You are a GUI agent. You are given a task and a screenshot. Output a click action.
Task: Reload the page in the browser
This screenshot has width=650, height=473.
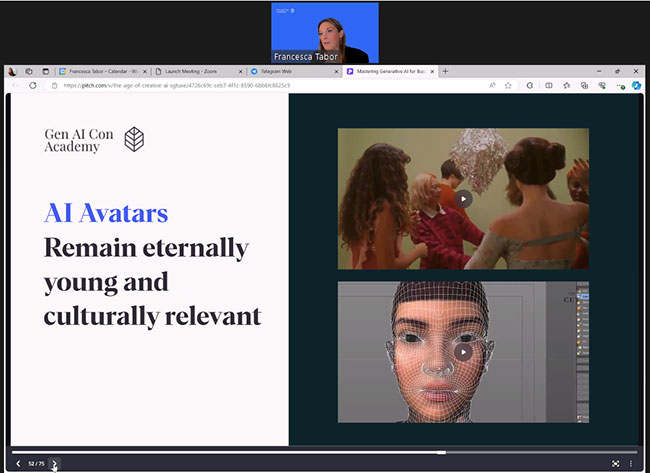(x=33, y=85)
